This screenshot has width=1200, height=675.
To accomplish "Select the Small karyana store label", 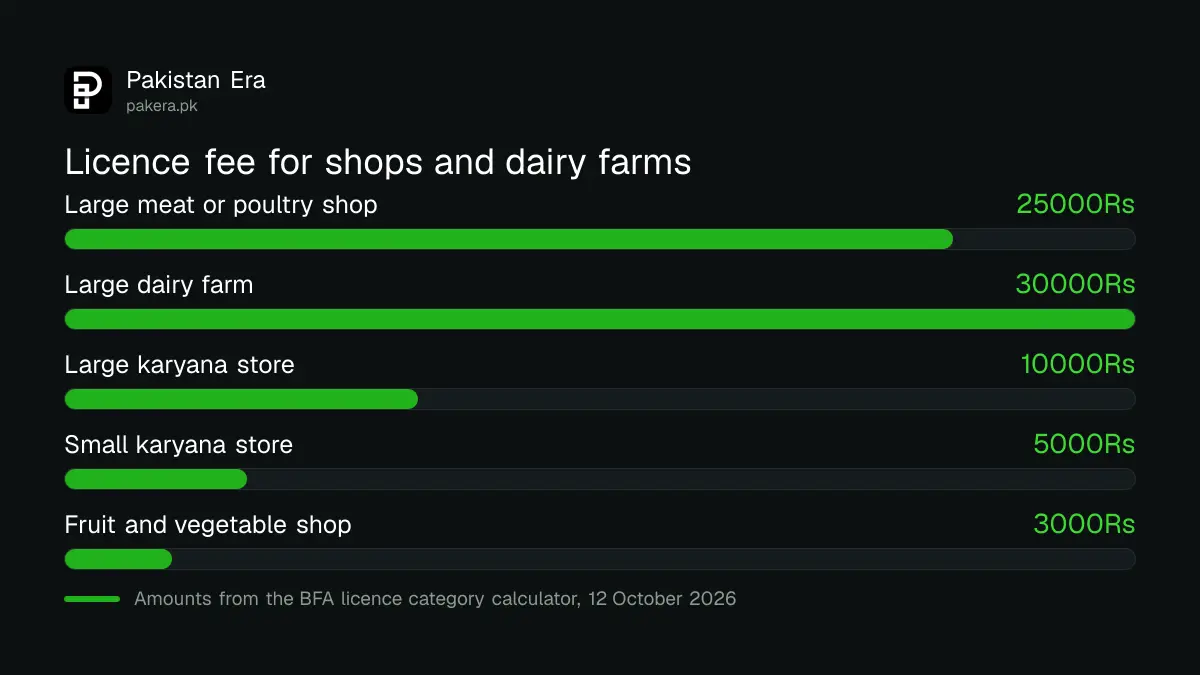I will tap(179, 445).
